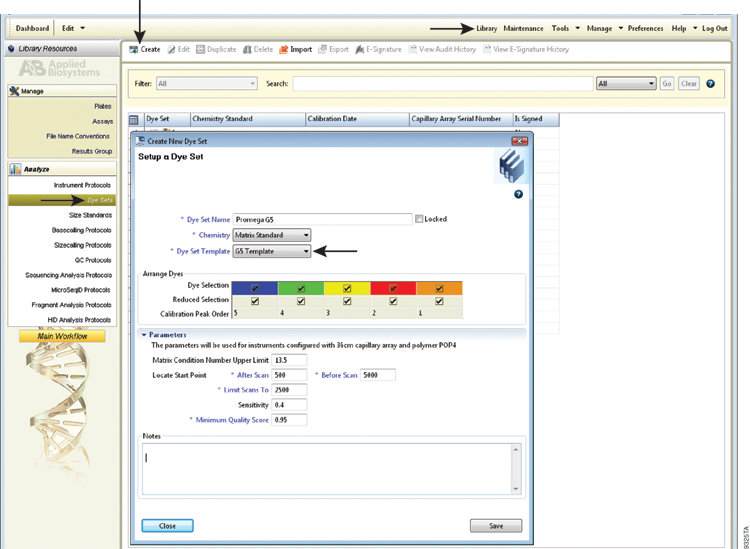
Task: Toggle blue Dye Selection checkbox
Action: [x=255, y=288]
